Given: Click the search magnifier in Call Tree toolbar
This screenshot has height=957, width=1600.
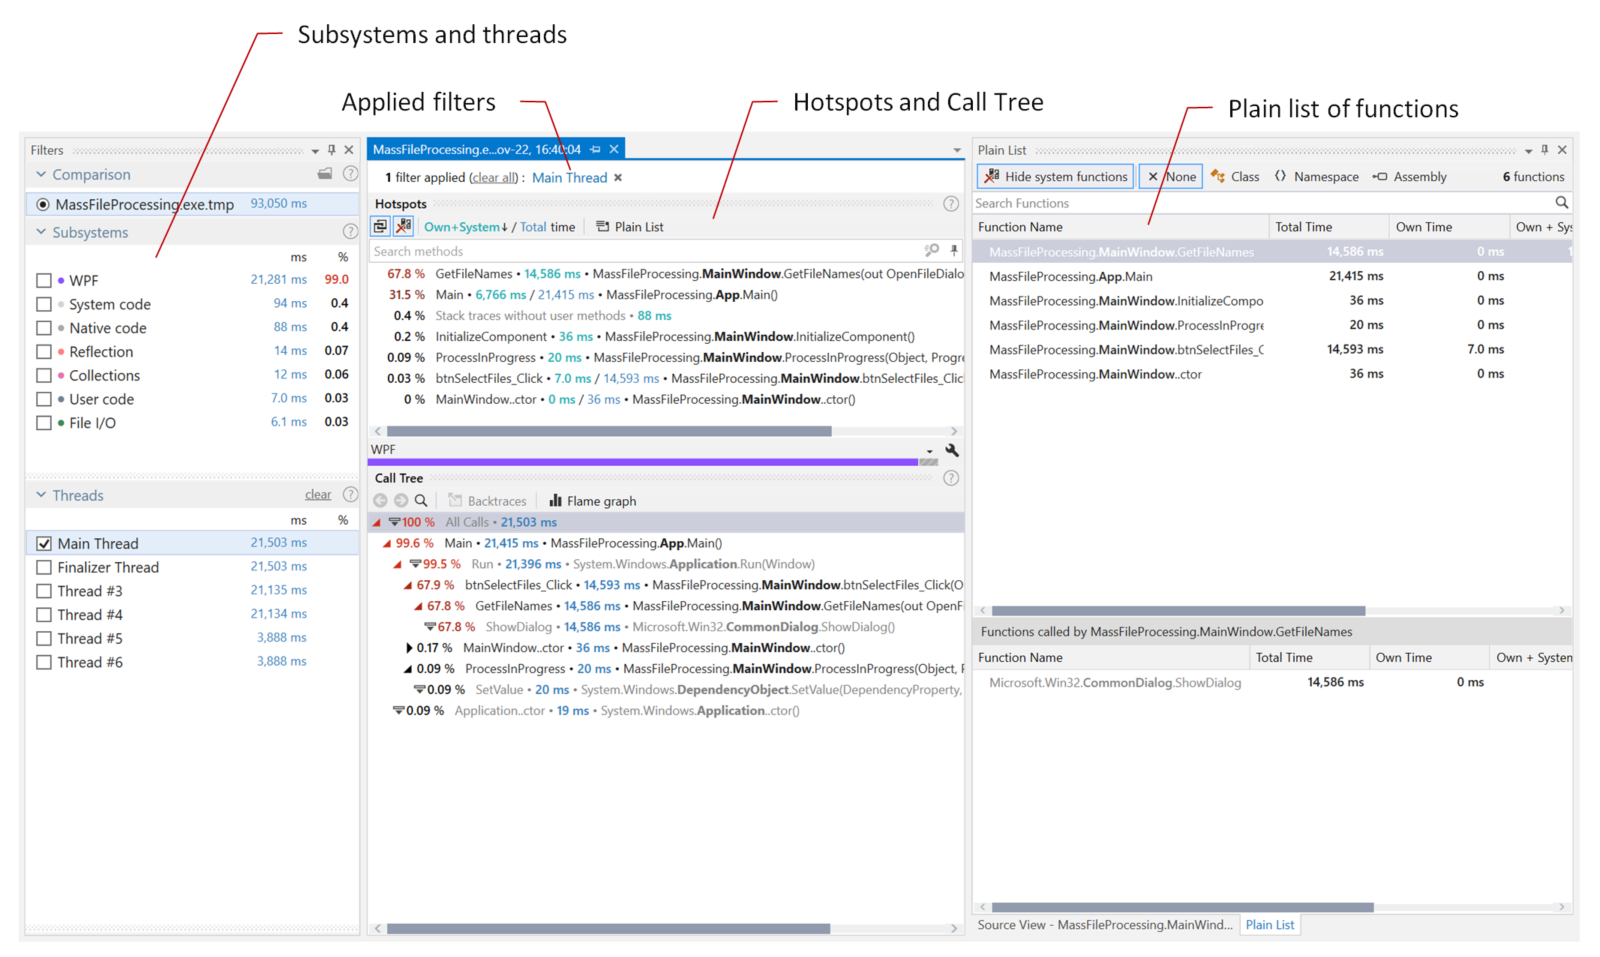Looking at the screenshot, I should (x=420, y=500).
